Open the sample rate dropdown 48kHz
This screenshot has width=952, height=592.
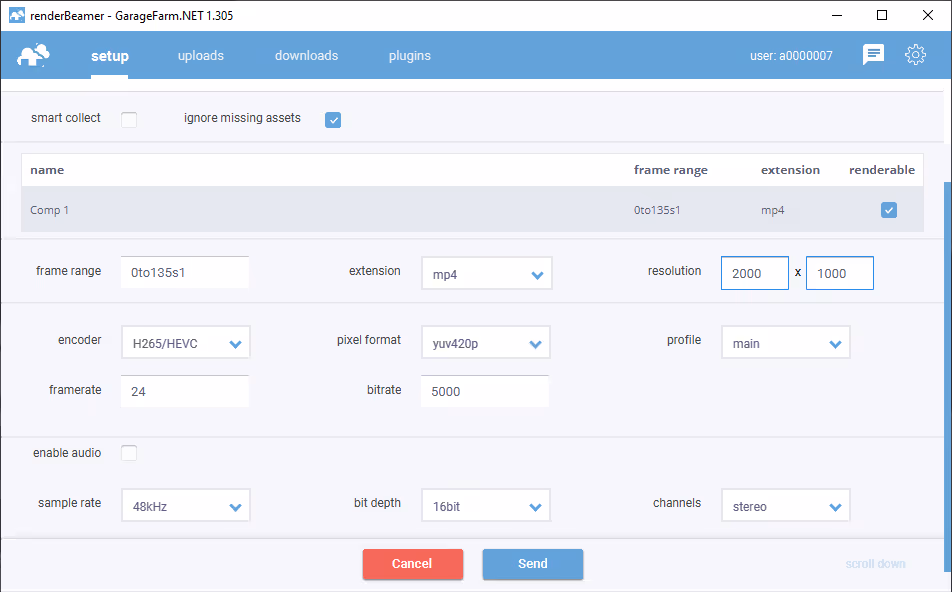coord(186,505)
